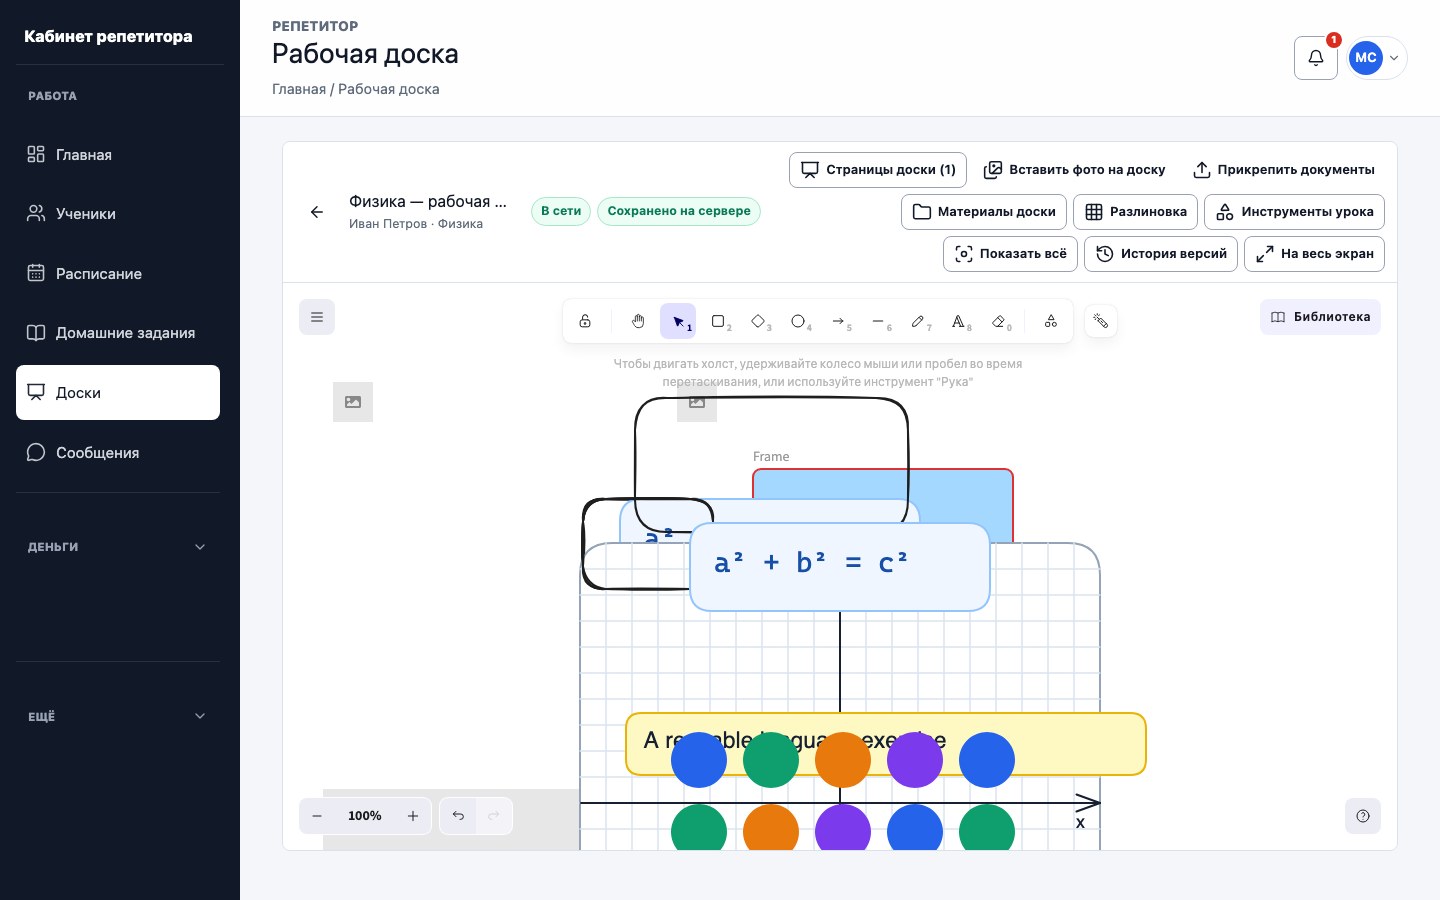Click the История версий button
Image resolution: width=1440 pixels, height=900 pixels.
coord(1161,254)
